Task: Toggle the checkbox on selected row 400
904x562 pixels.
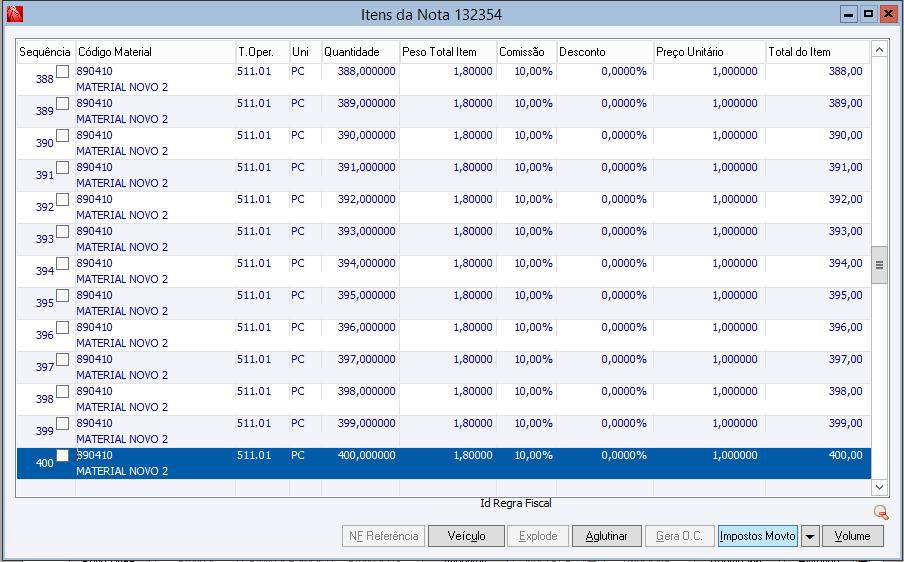Action: 62,455
